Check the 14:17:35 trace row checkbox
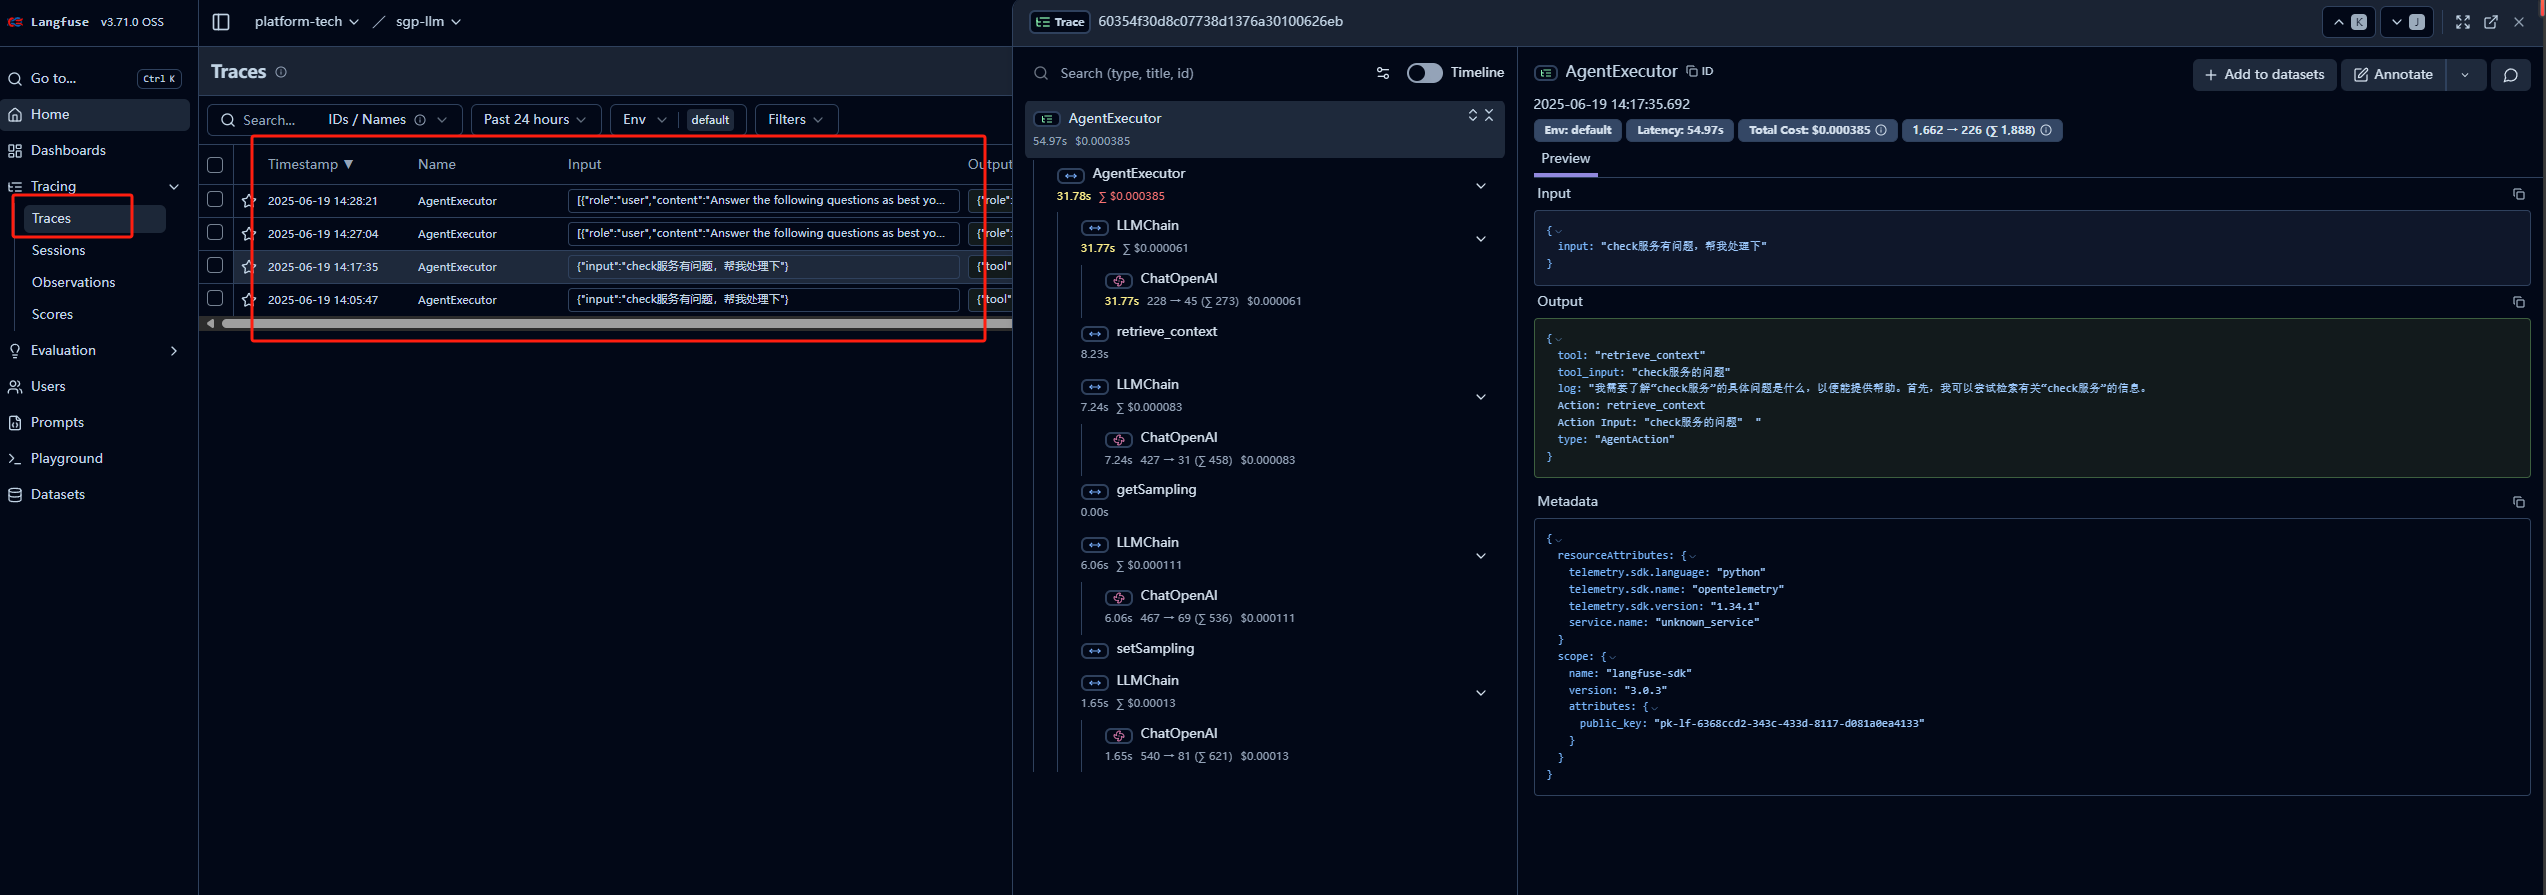This screenshot has width=2546, height=895. (215, 266)
